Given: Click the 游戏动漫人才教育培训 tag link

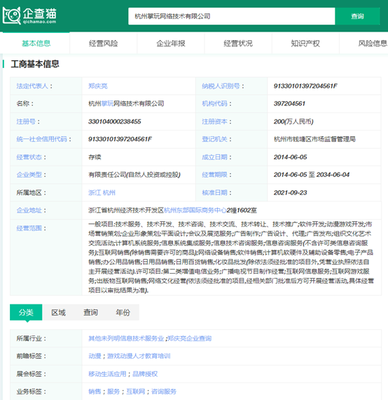Looking at the screenshot, I should coord(139,356).
